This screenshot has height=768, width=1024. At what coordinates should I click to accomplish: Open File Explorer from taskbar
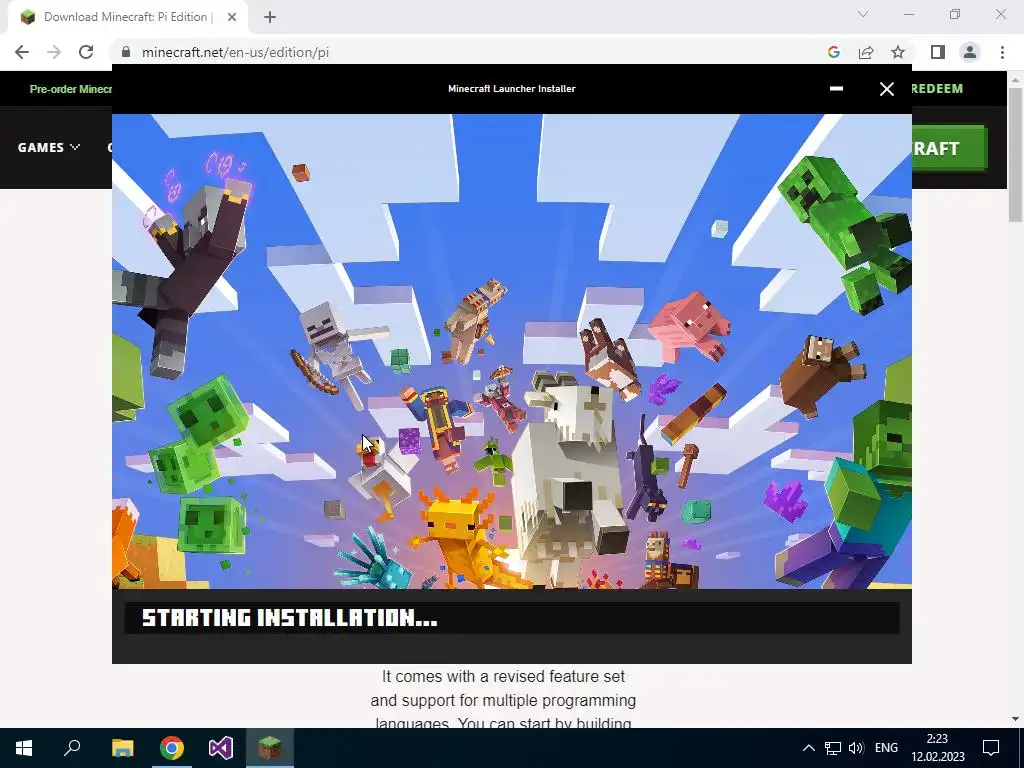click(122, 748)
